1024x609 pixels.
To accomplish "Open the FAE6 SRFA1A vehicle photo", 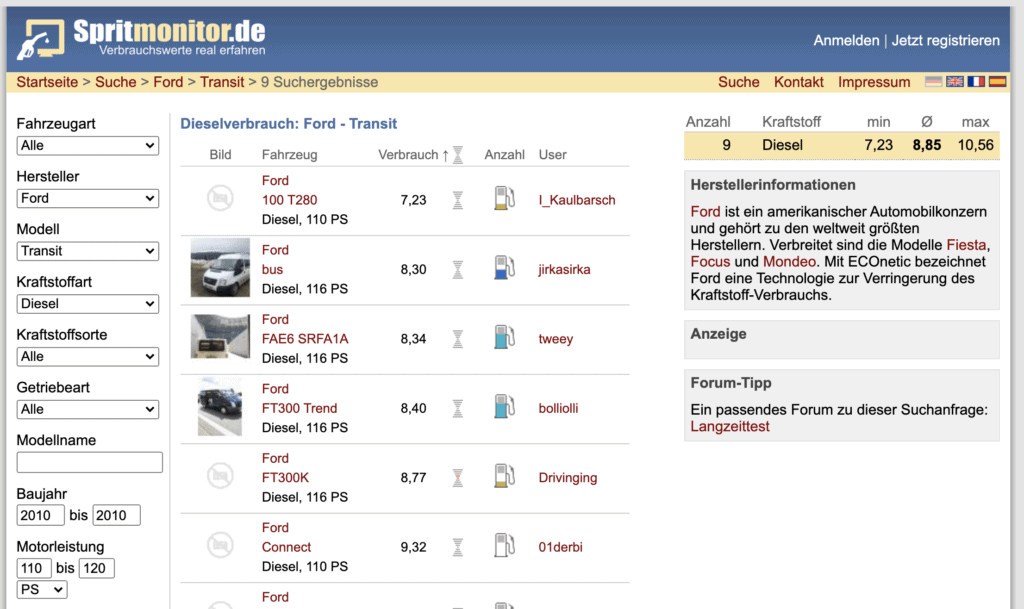I will click(220, 337).
